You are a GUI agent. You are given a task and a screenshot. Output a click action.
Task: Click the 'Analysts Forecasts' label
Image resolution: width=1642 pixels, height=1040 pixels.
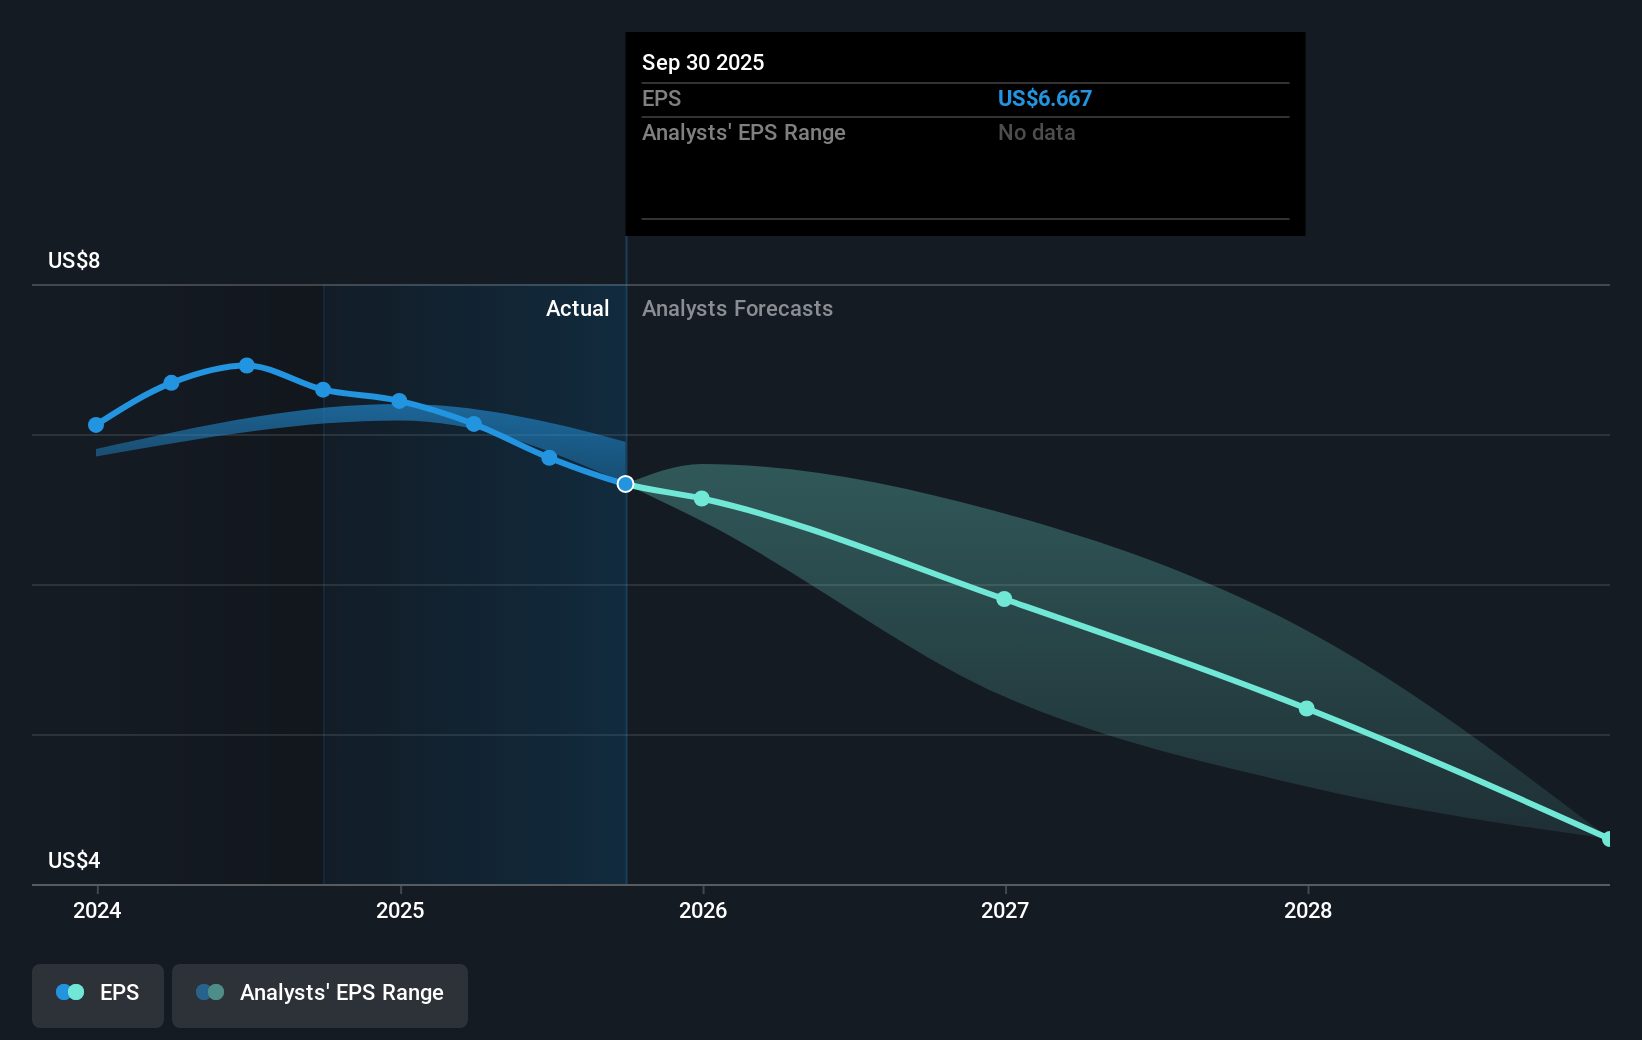click(737, 308)
